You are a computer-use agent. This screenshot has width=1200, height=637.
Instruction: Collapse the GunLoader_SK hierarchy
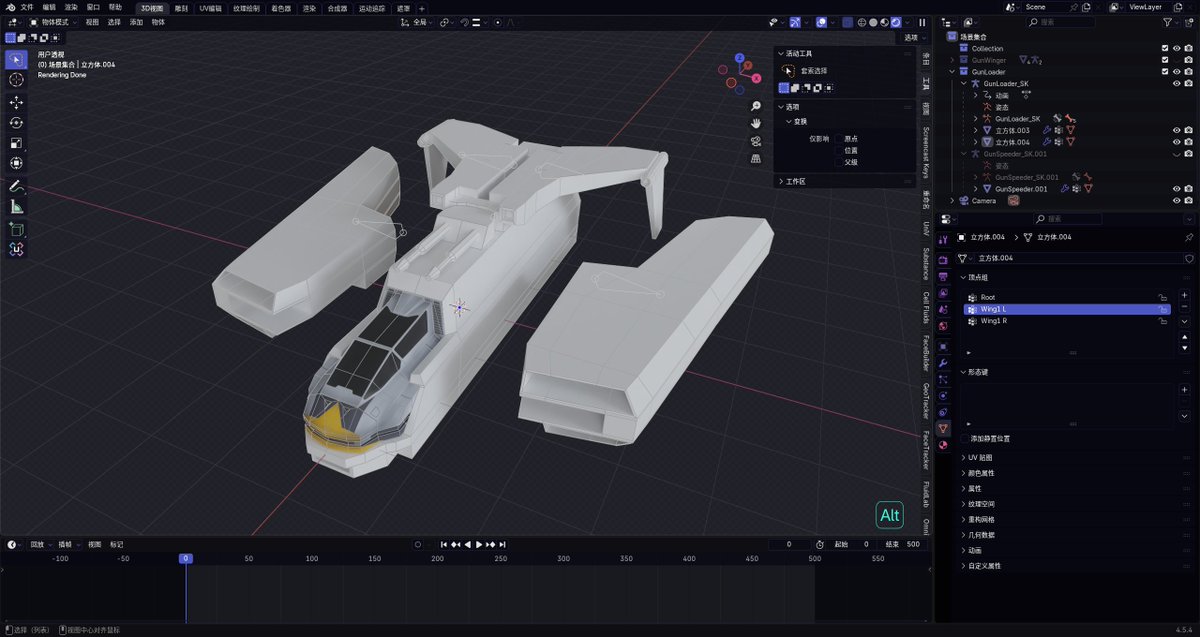coord(964,83)
